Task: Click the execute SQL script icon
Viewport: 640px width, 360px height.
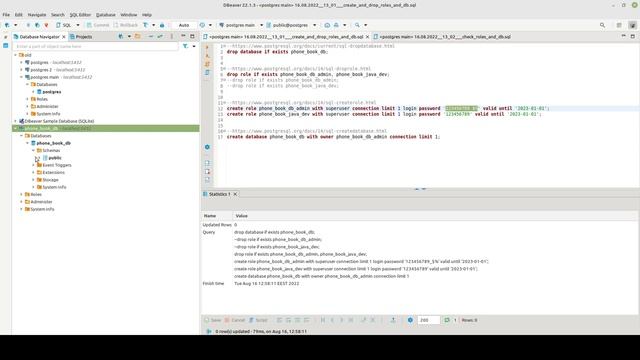Action: pyautogui.click(x=207, y=64)
